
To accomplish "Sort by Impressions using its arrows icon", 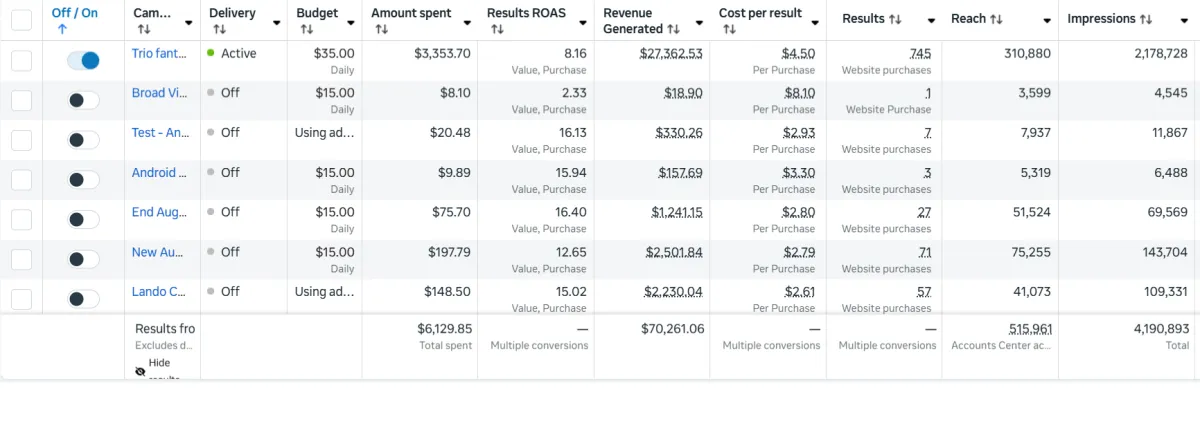I will (1147, 19).
